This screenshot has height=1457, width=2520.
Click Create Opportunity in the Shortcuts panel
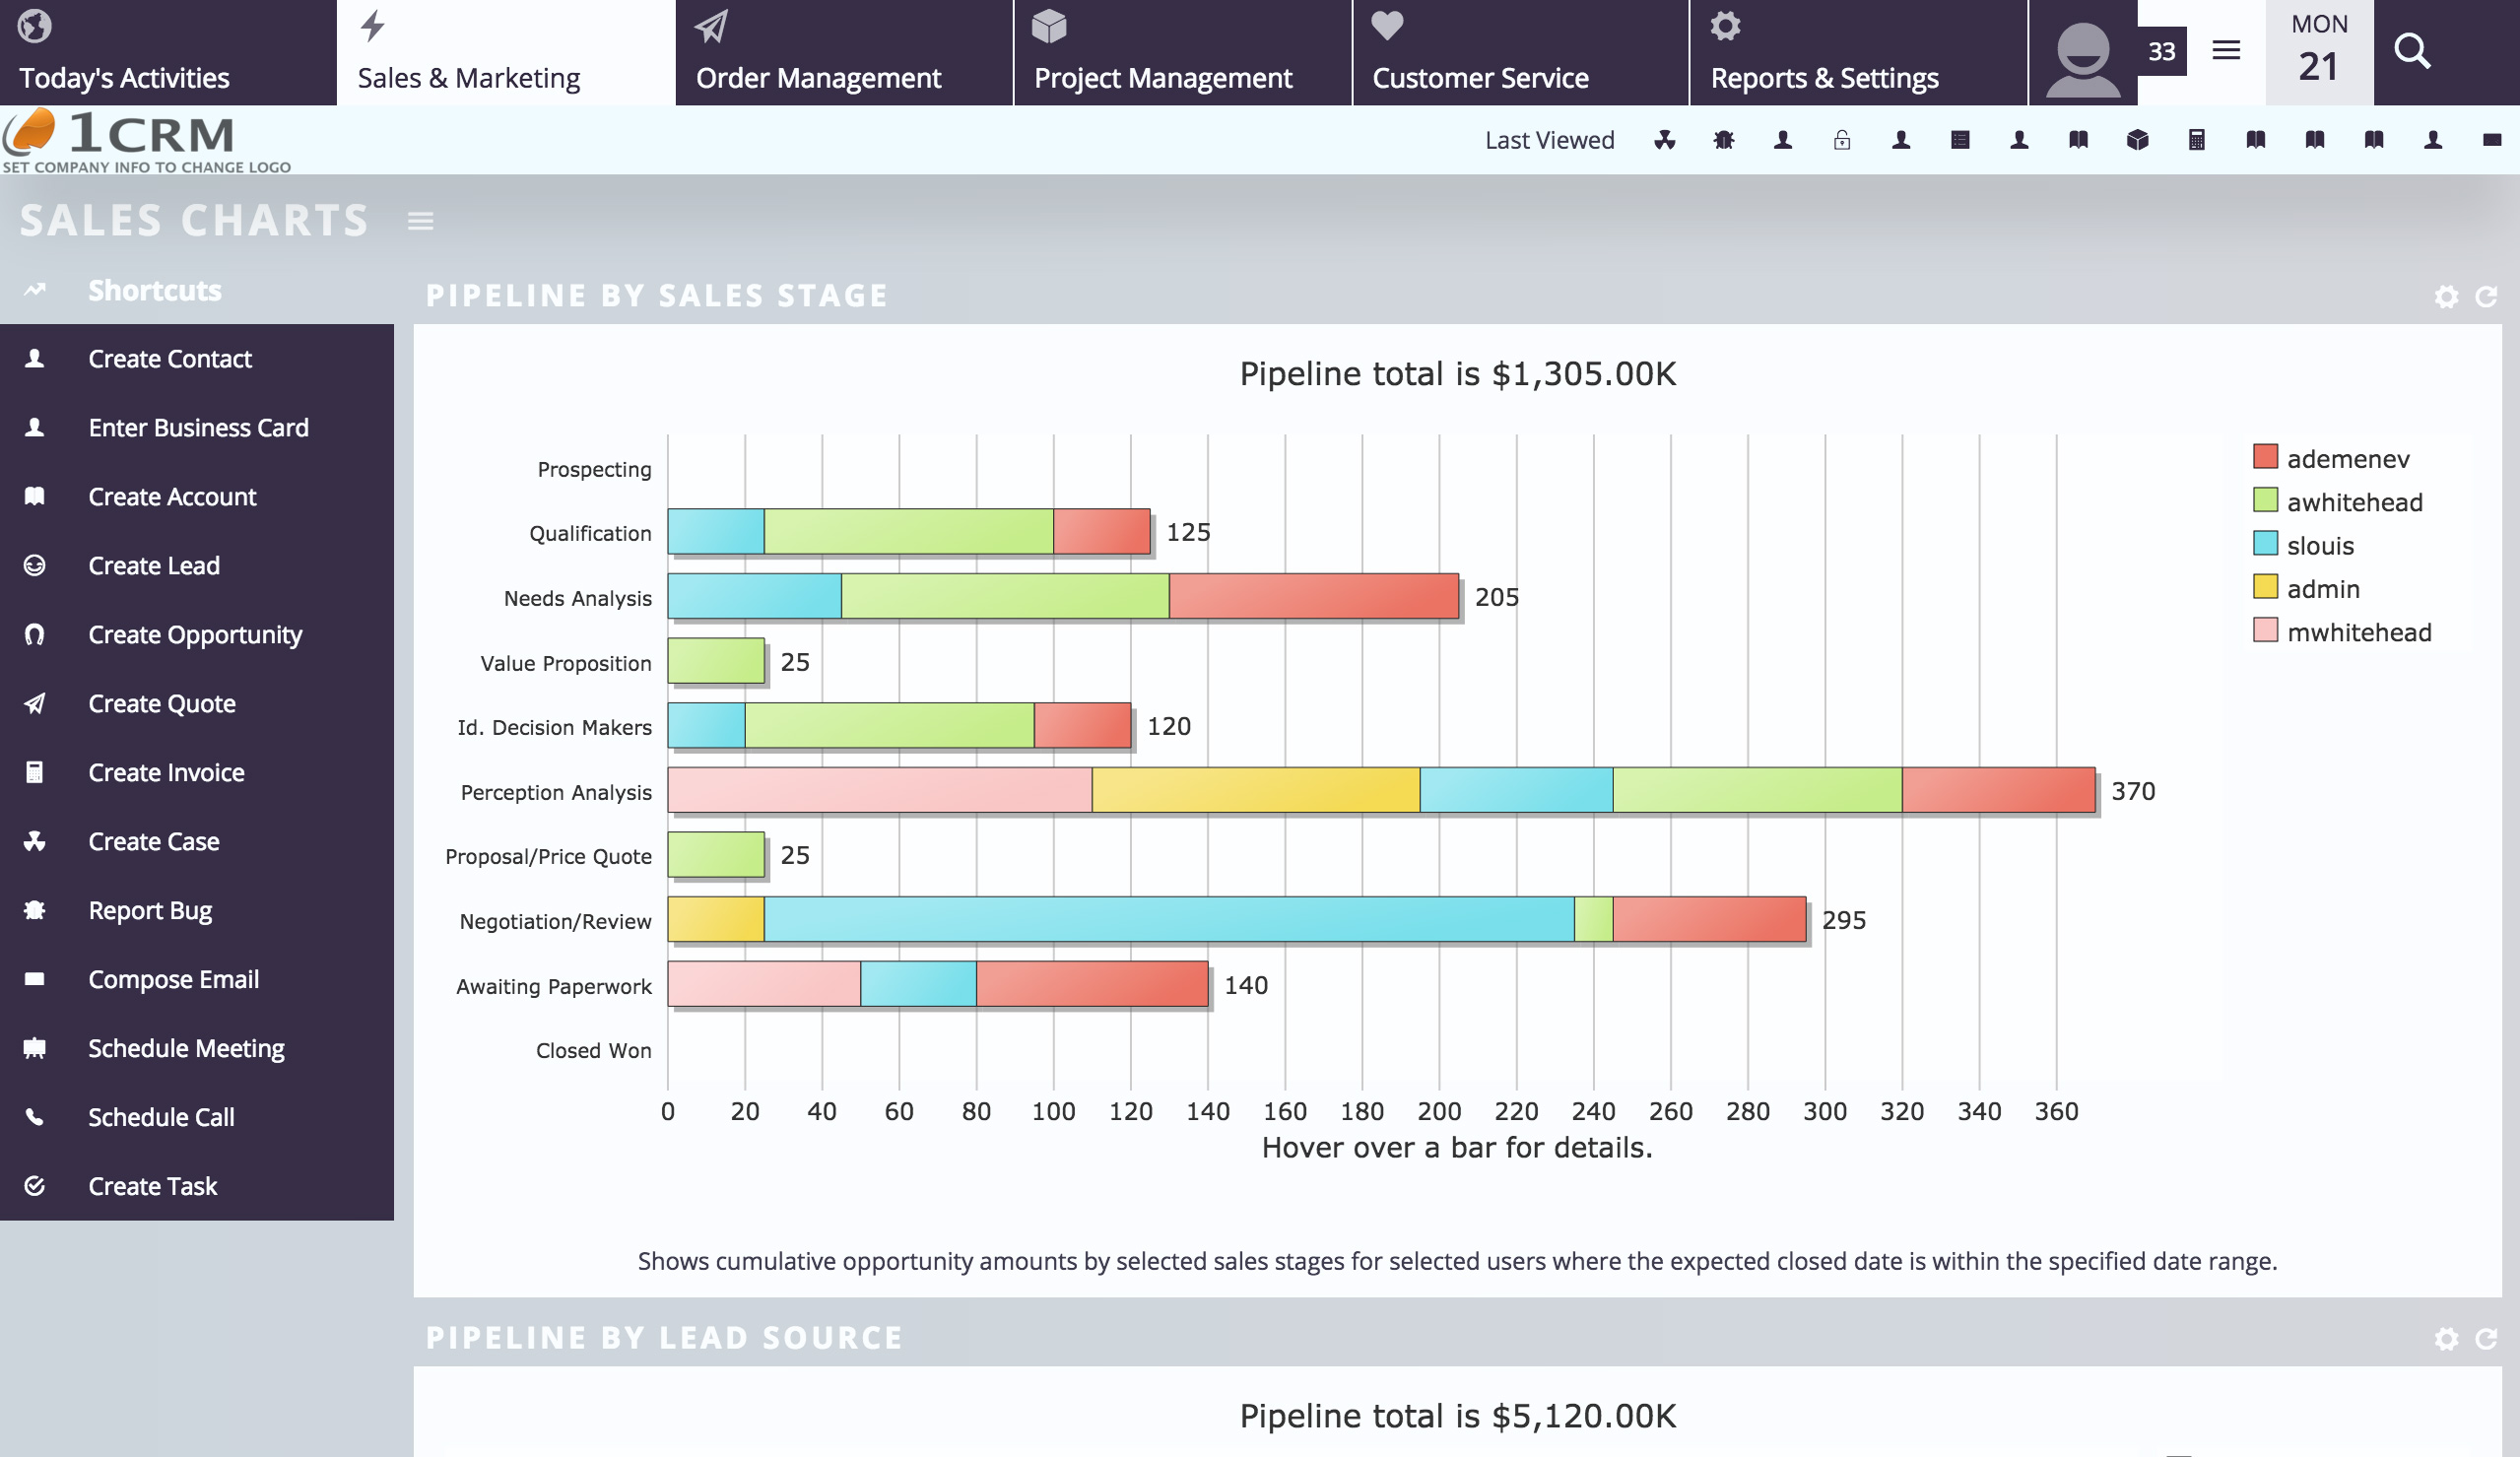tap(195, 634)
